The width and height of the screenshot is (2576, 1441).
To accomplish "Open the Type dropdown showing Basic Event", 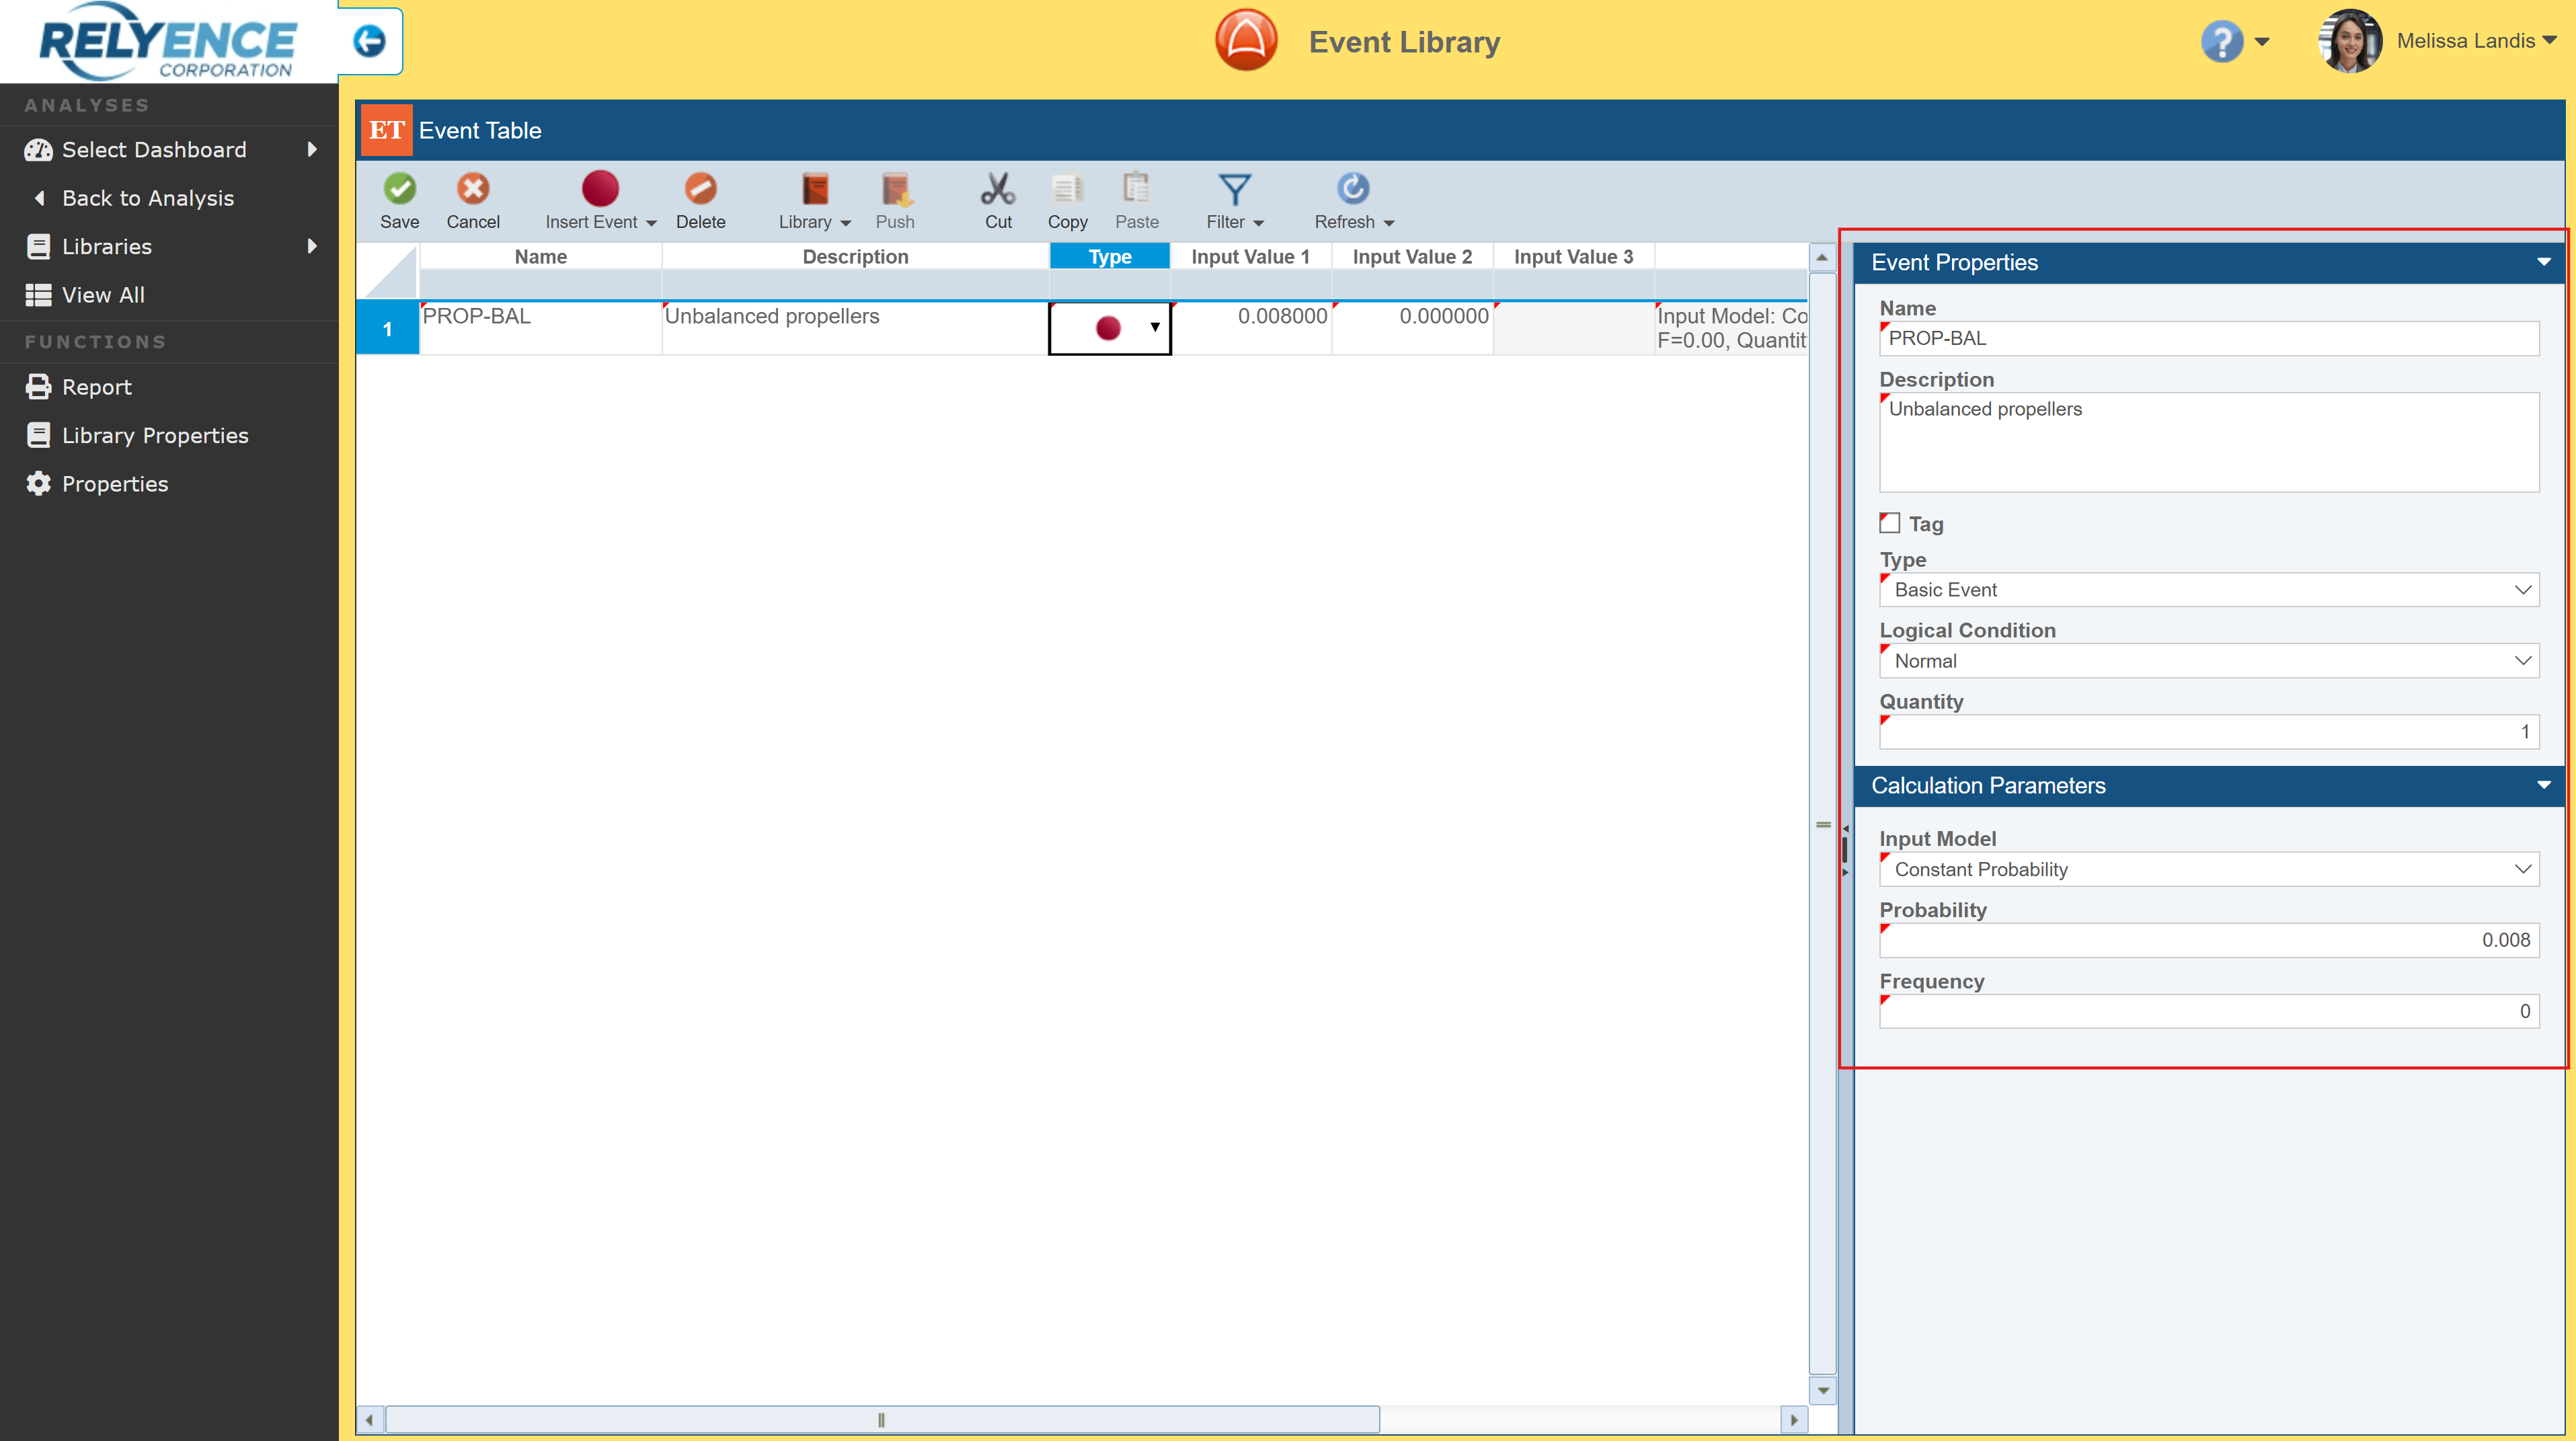I will [x=2208, y=590].
